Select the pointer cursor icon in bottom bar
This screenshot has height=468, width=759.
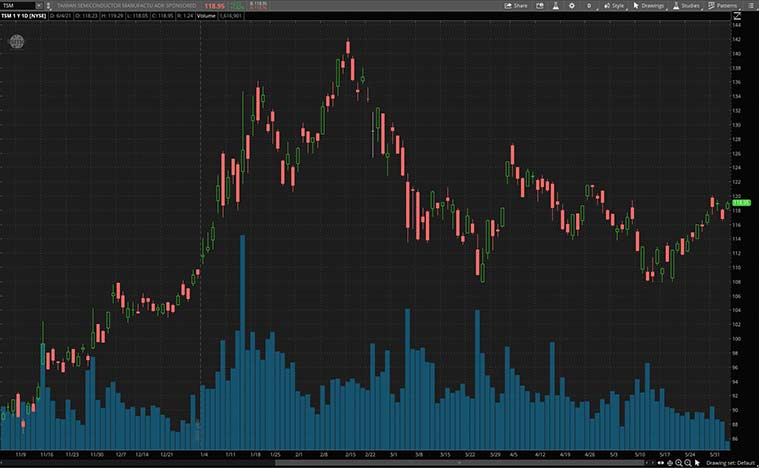tap(697, 463)
